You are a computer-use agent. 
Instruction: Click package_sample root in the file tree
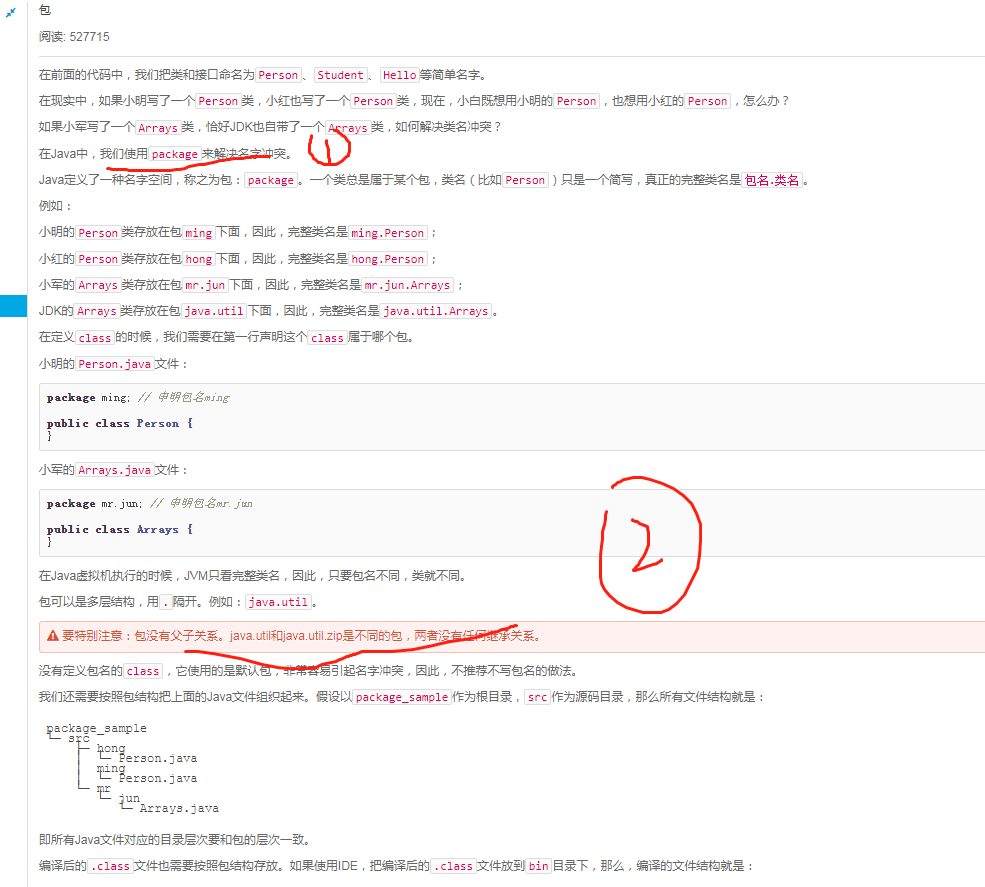pyautogui.click(x=97, y=728)
